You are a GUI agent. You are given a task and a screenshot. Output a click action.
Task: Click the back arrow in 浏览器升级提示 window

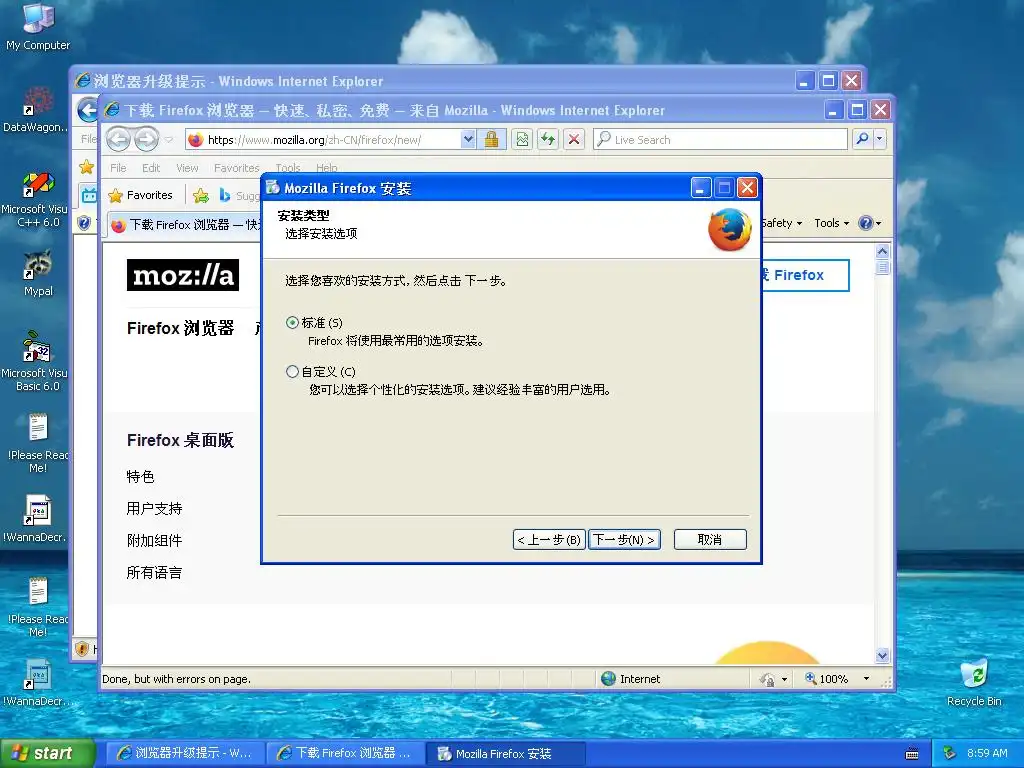click(x=86, y=110)
